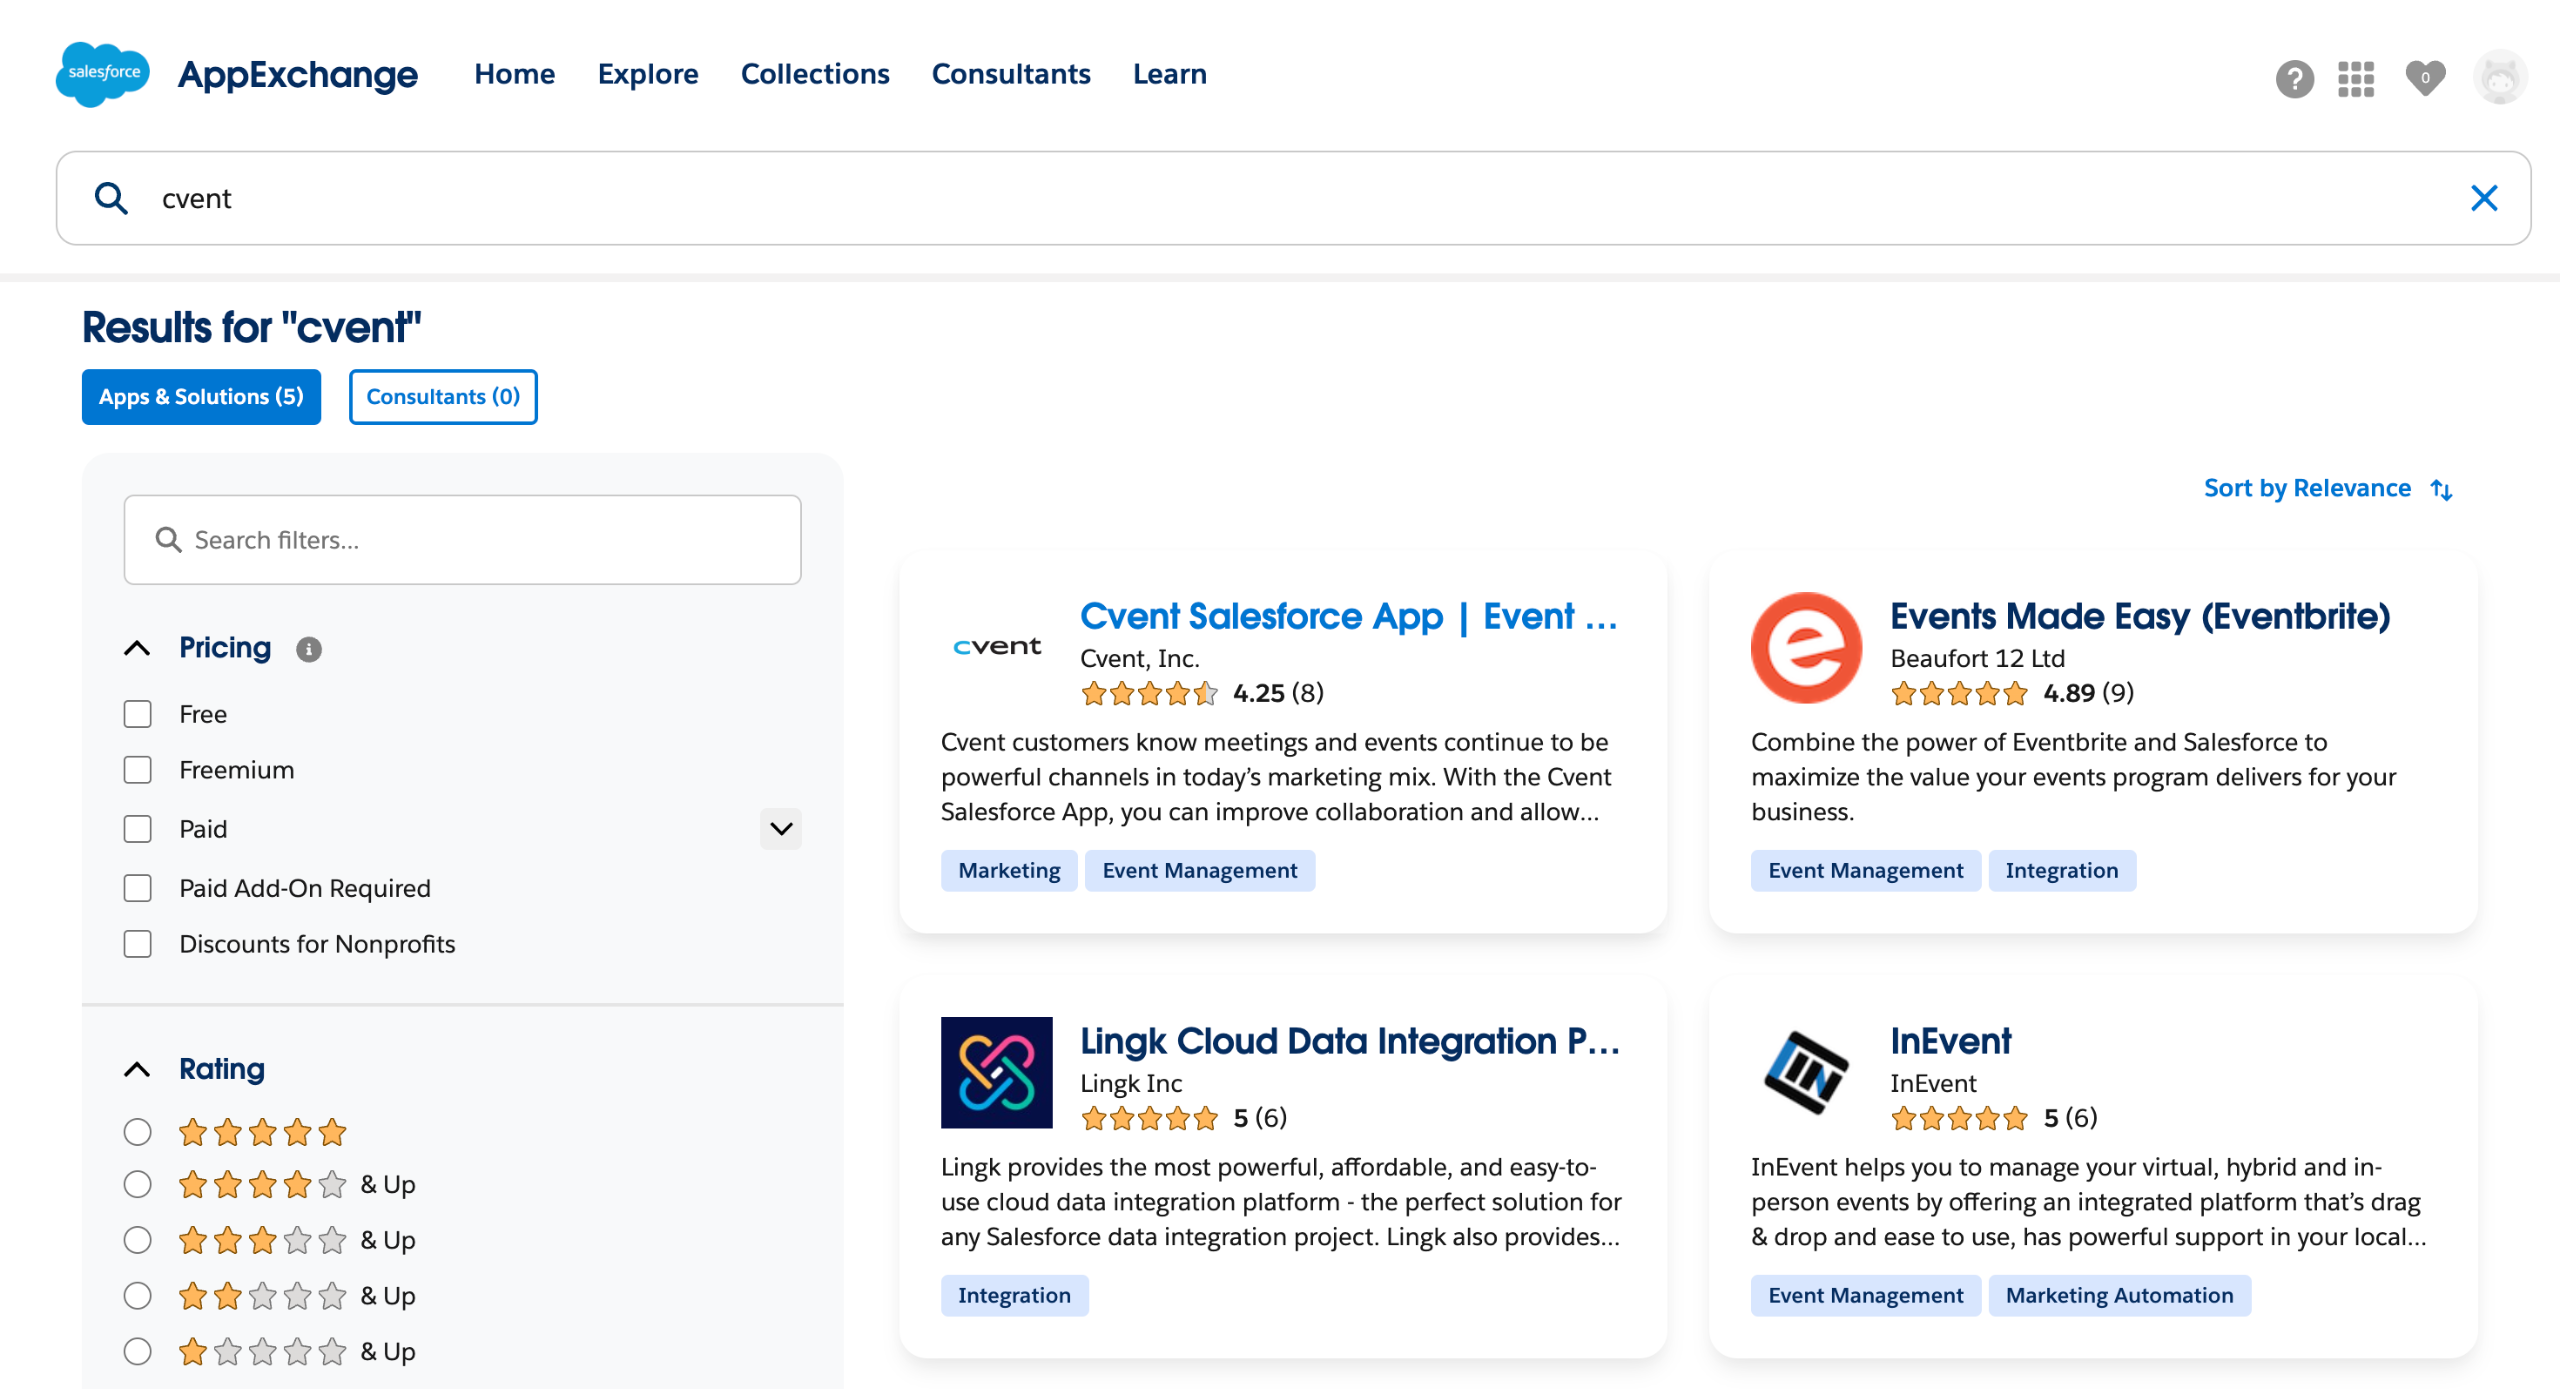2560x1389 pixels.
Task: Go to the Home menu
Action: (x=514, y=74)
